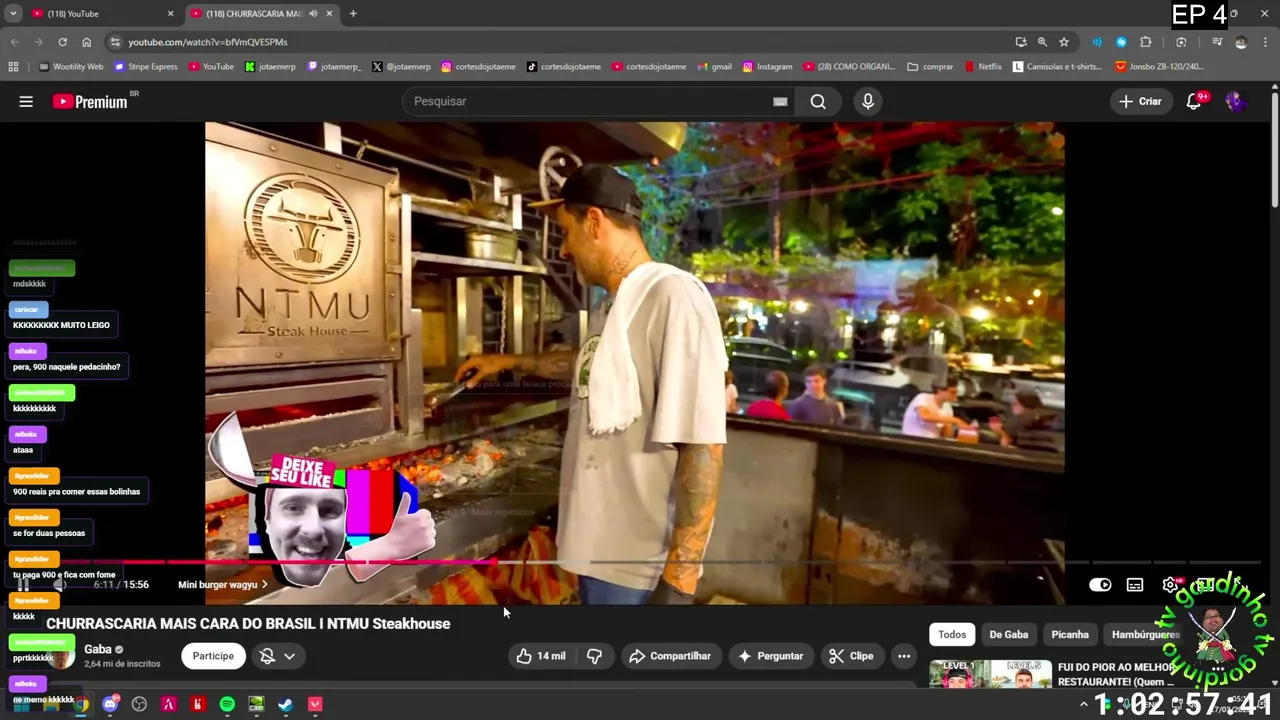
Task: Open the site information icon in address bar
Action: click(115, 42)
